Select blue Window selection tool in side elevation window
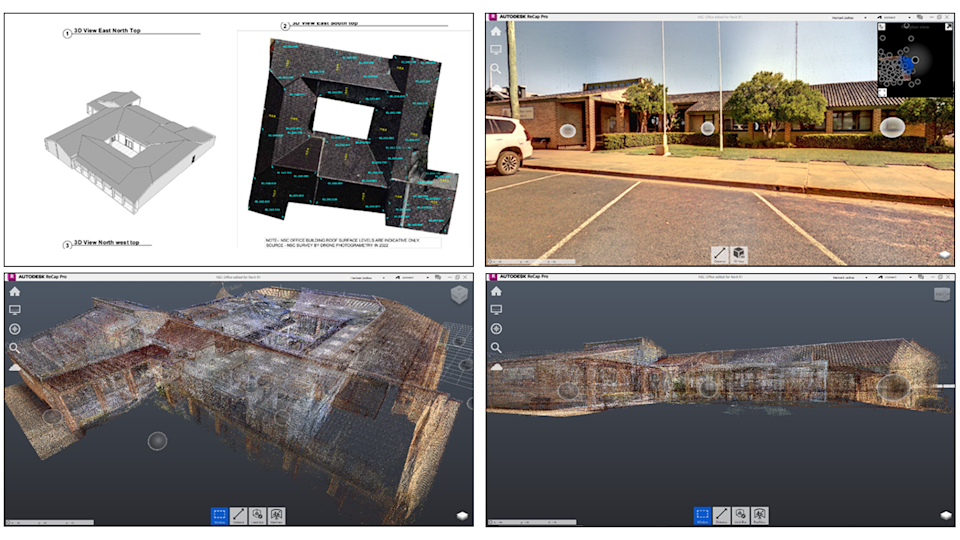This screenshot has width=960, height=540. point(702,516)
